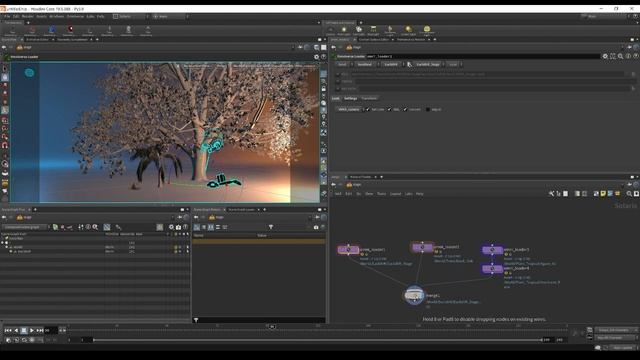The image size is (640, 360).
Task: Open the Assets menu
Action: (42, 16)
